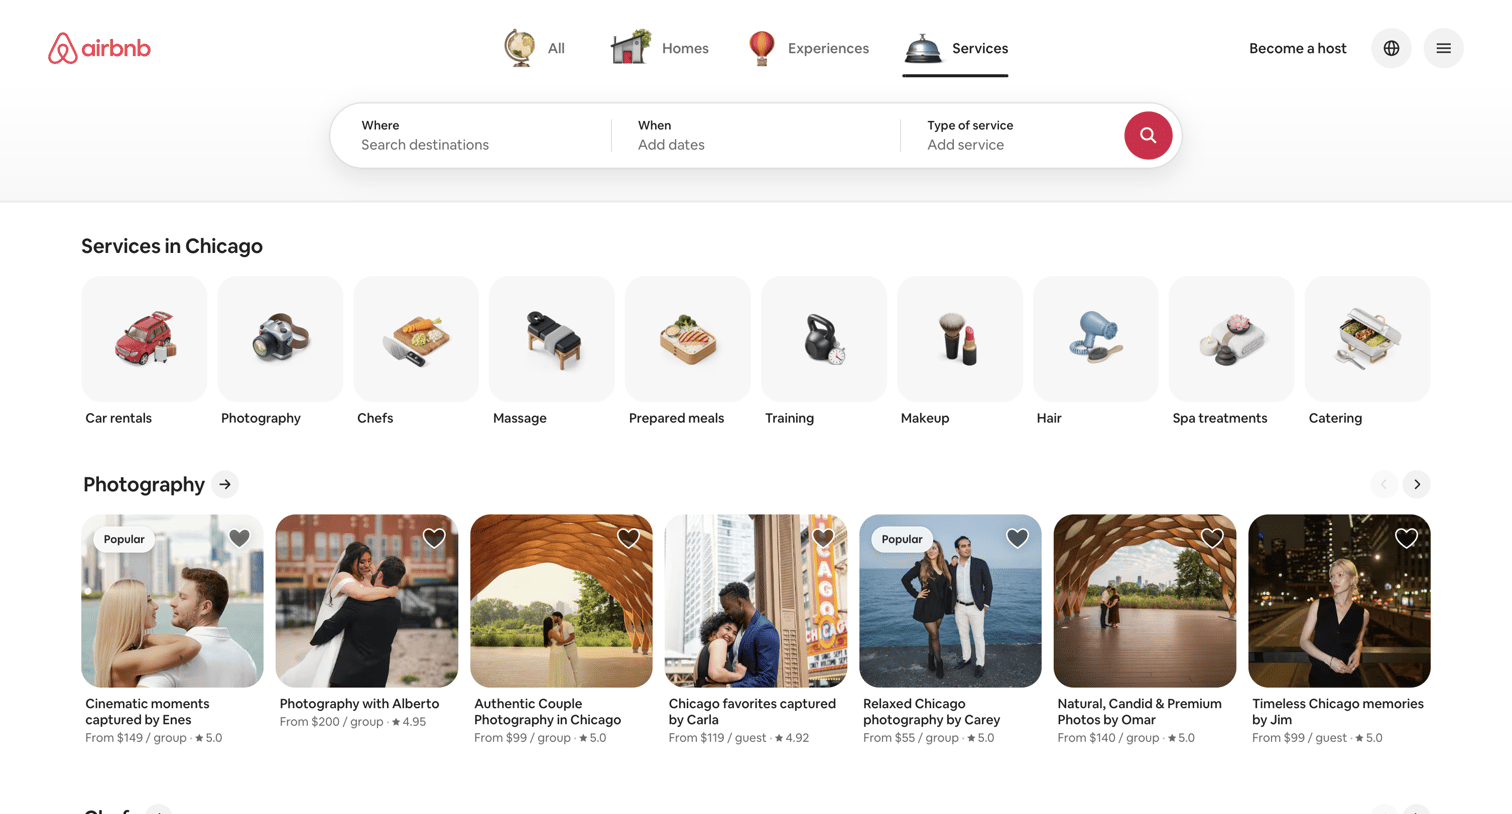The height and width of the screenshot is (814, 1512).
Task: Click Cinematic moments captured by Enes title
Action: point(147,712)
